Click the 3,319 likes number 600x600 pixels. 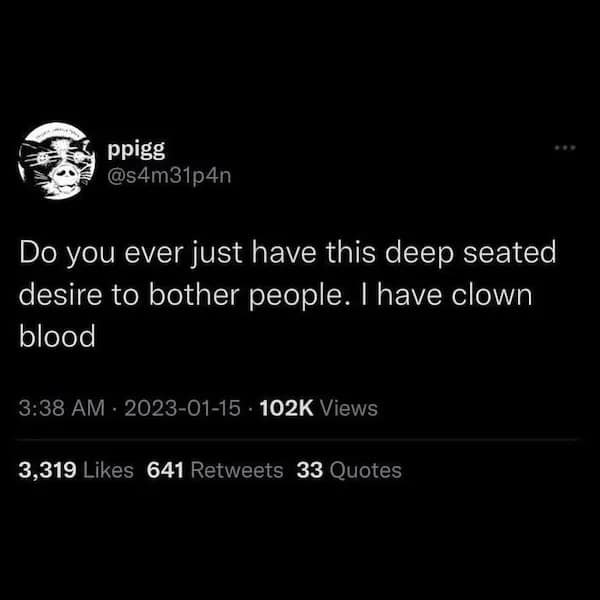pos(47,471)
